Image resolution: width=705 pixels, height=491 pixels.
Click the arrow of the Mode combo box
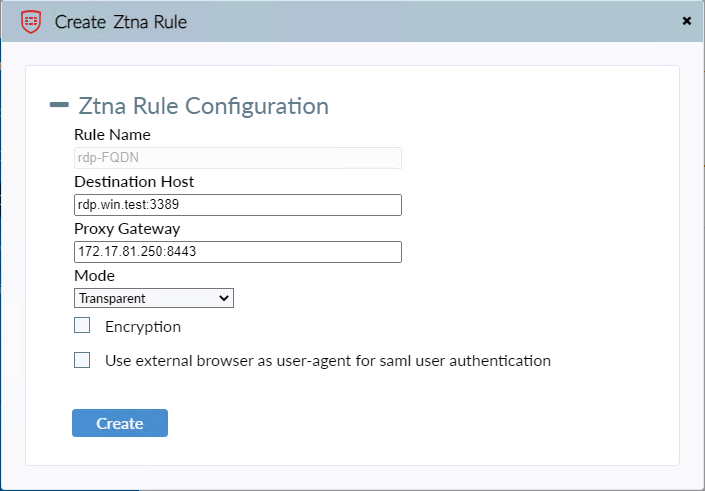click(224, 298)
